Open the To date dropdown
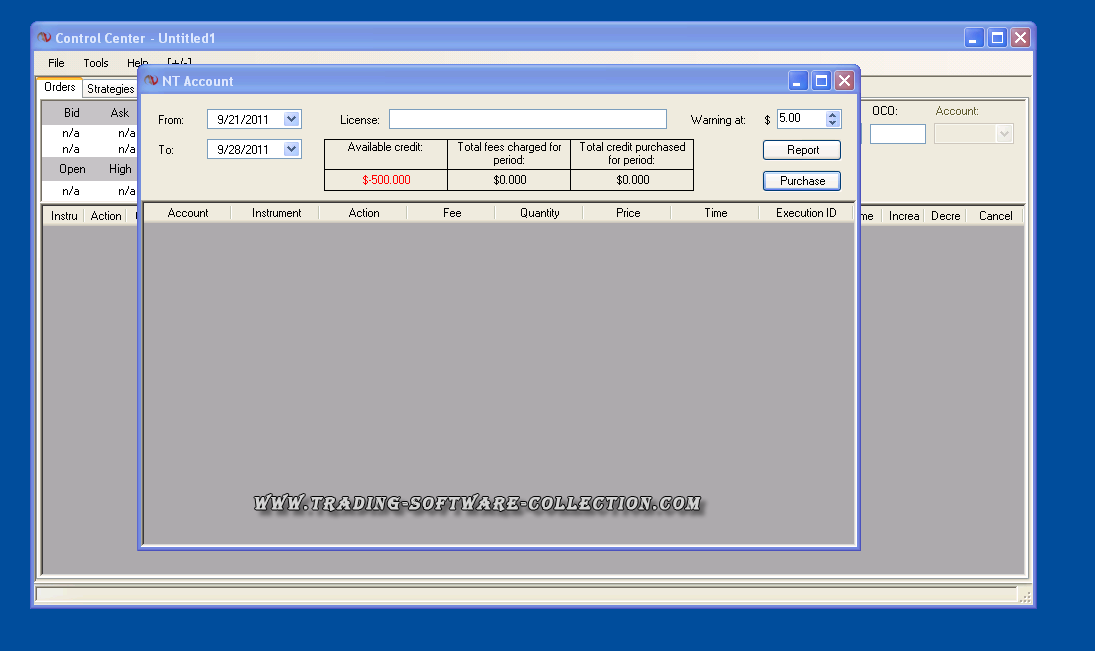 [x=291, y=149]
